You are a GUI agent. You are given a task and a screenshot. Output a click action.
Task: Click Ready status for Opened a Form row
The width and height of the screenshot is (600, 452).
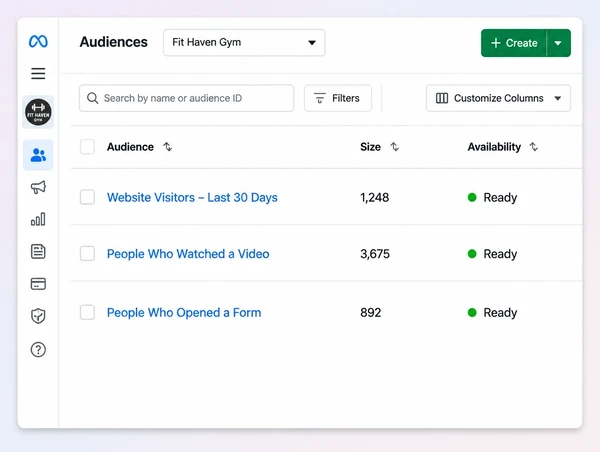click(492, 313)
